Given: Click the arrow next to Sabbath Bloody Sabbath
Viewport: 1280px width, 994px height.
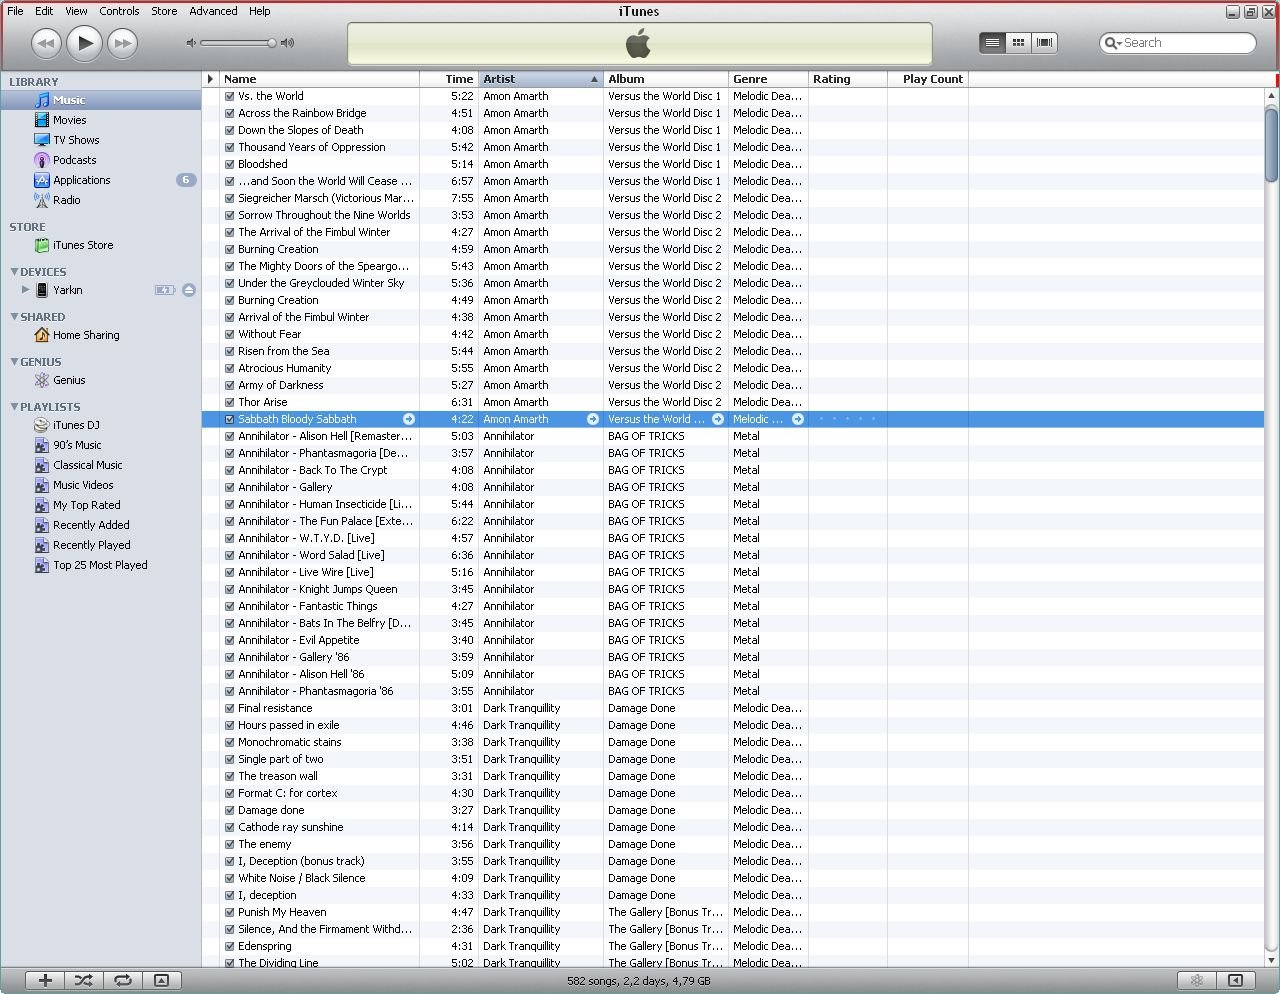Looking at the screenshot, I should tap(408, 419).
